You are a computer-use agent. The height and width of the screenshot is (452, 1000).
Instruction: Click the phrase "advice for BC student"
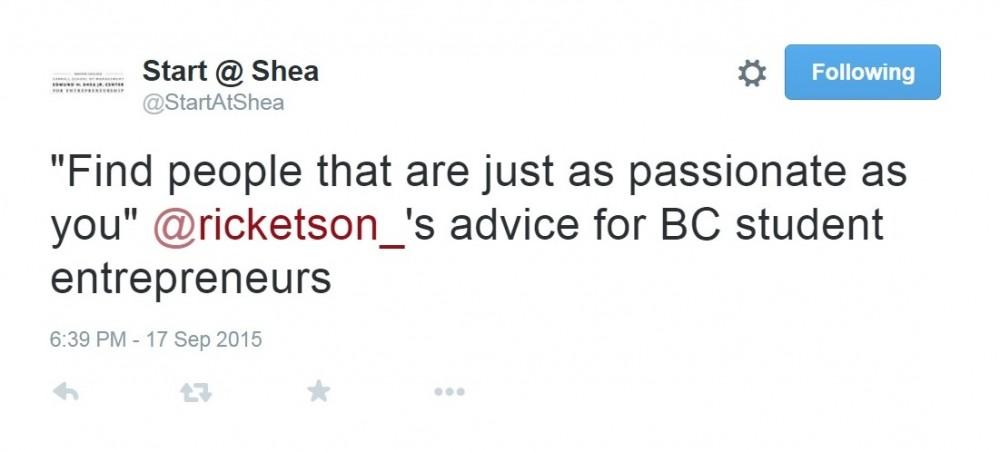(667, 226)
